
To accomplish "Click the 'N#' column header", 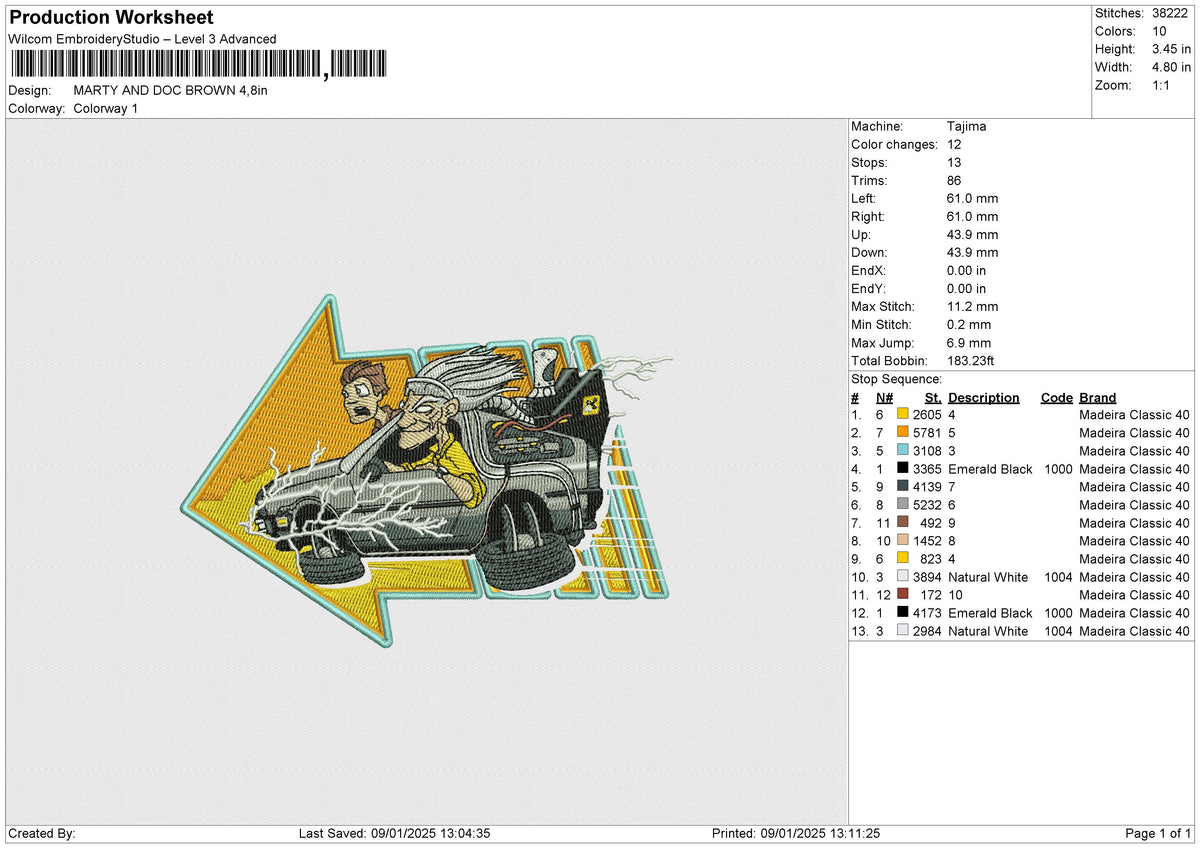I will (x=884, y=397).
